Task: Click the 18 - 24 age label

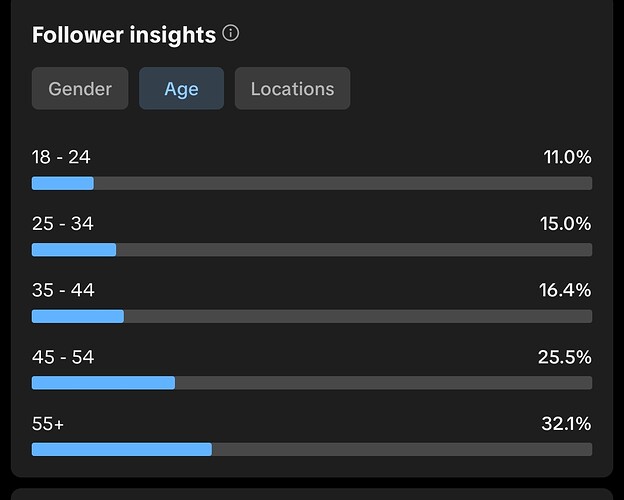Action: click(x=61, y=157)
